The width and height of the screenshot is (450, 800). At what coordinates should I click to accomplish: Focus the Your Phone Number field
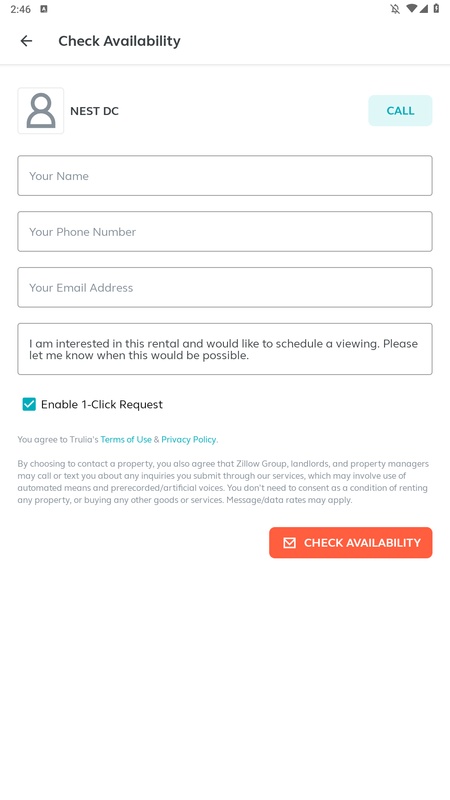(x=225, y=231)
